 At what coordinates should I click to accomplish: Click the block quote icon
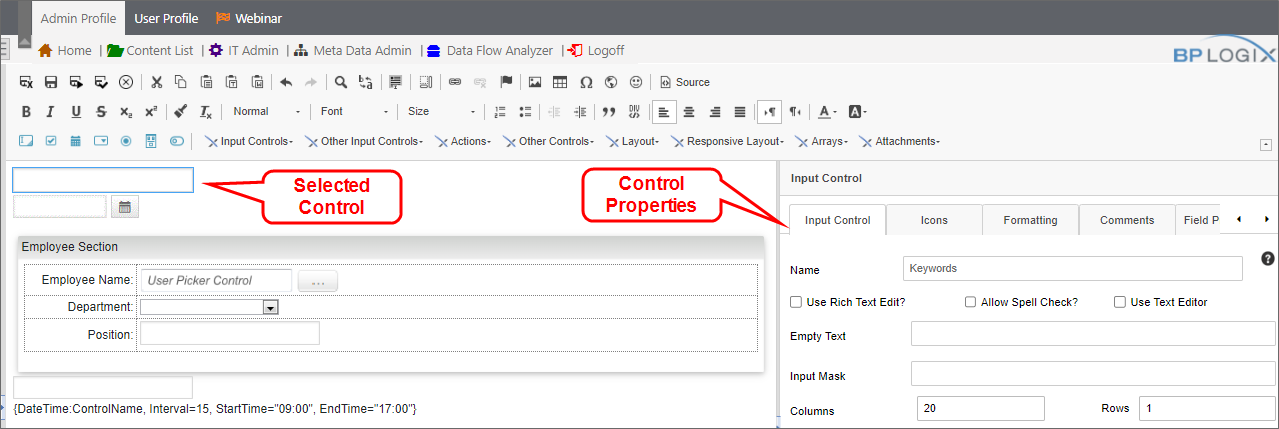608,112
